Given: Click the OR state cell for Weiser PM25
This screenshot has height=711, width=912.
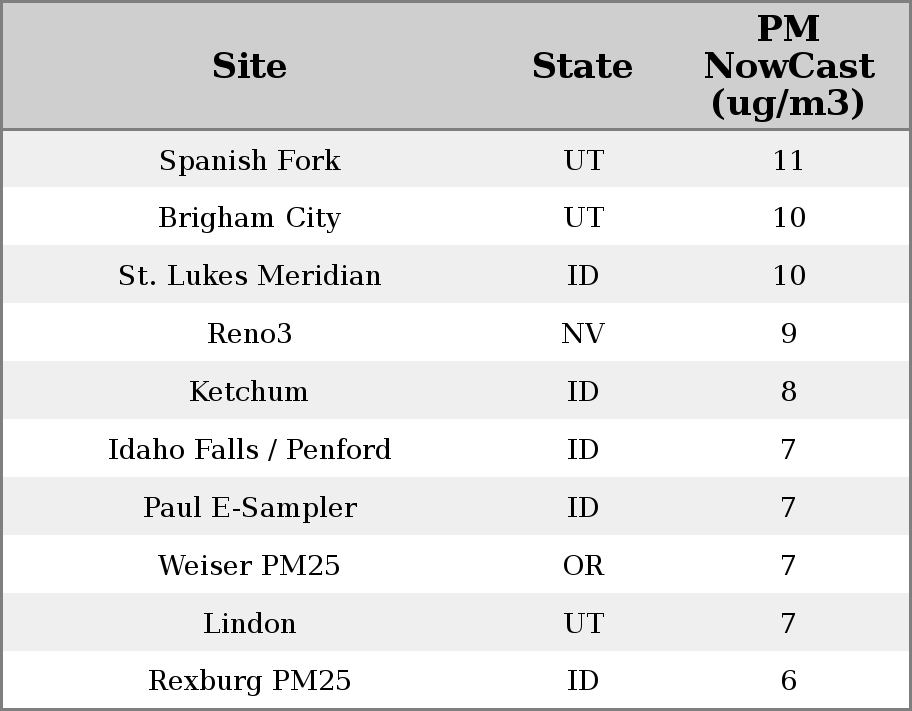Looking at the screenshot, I should (583, 566).
